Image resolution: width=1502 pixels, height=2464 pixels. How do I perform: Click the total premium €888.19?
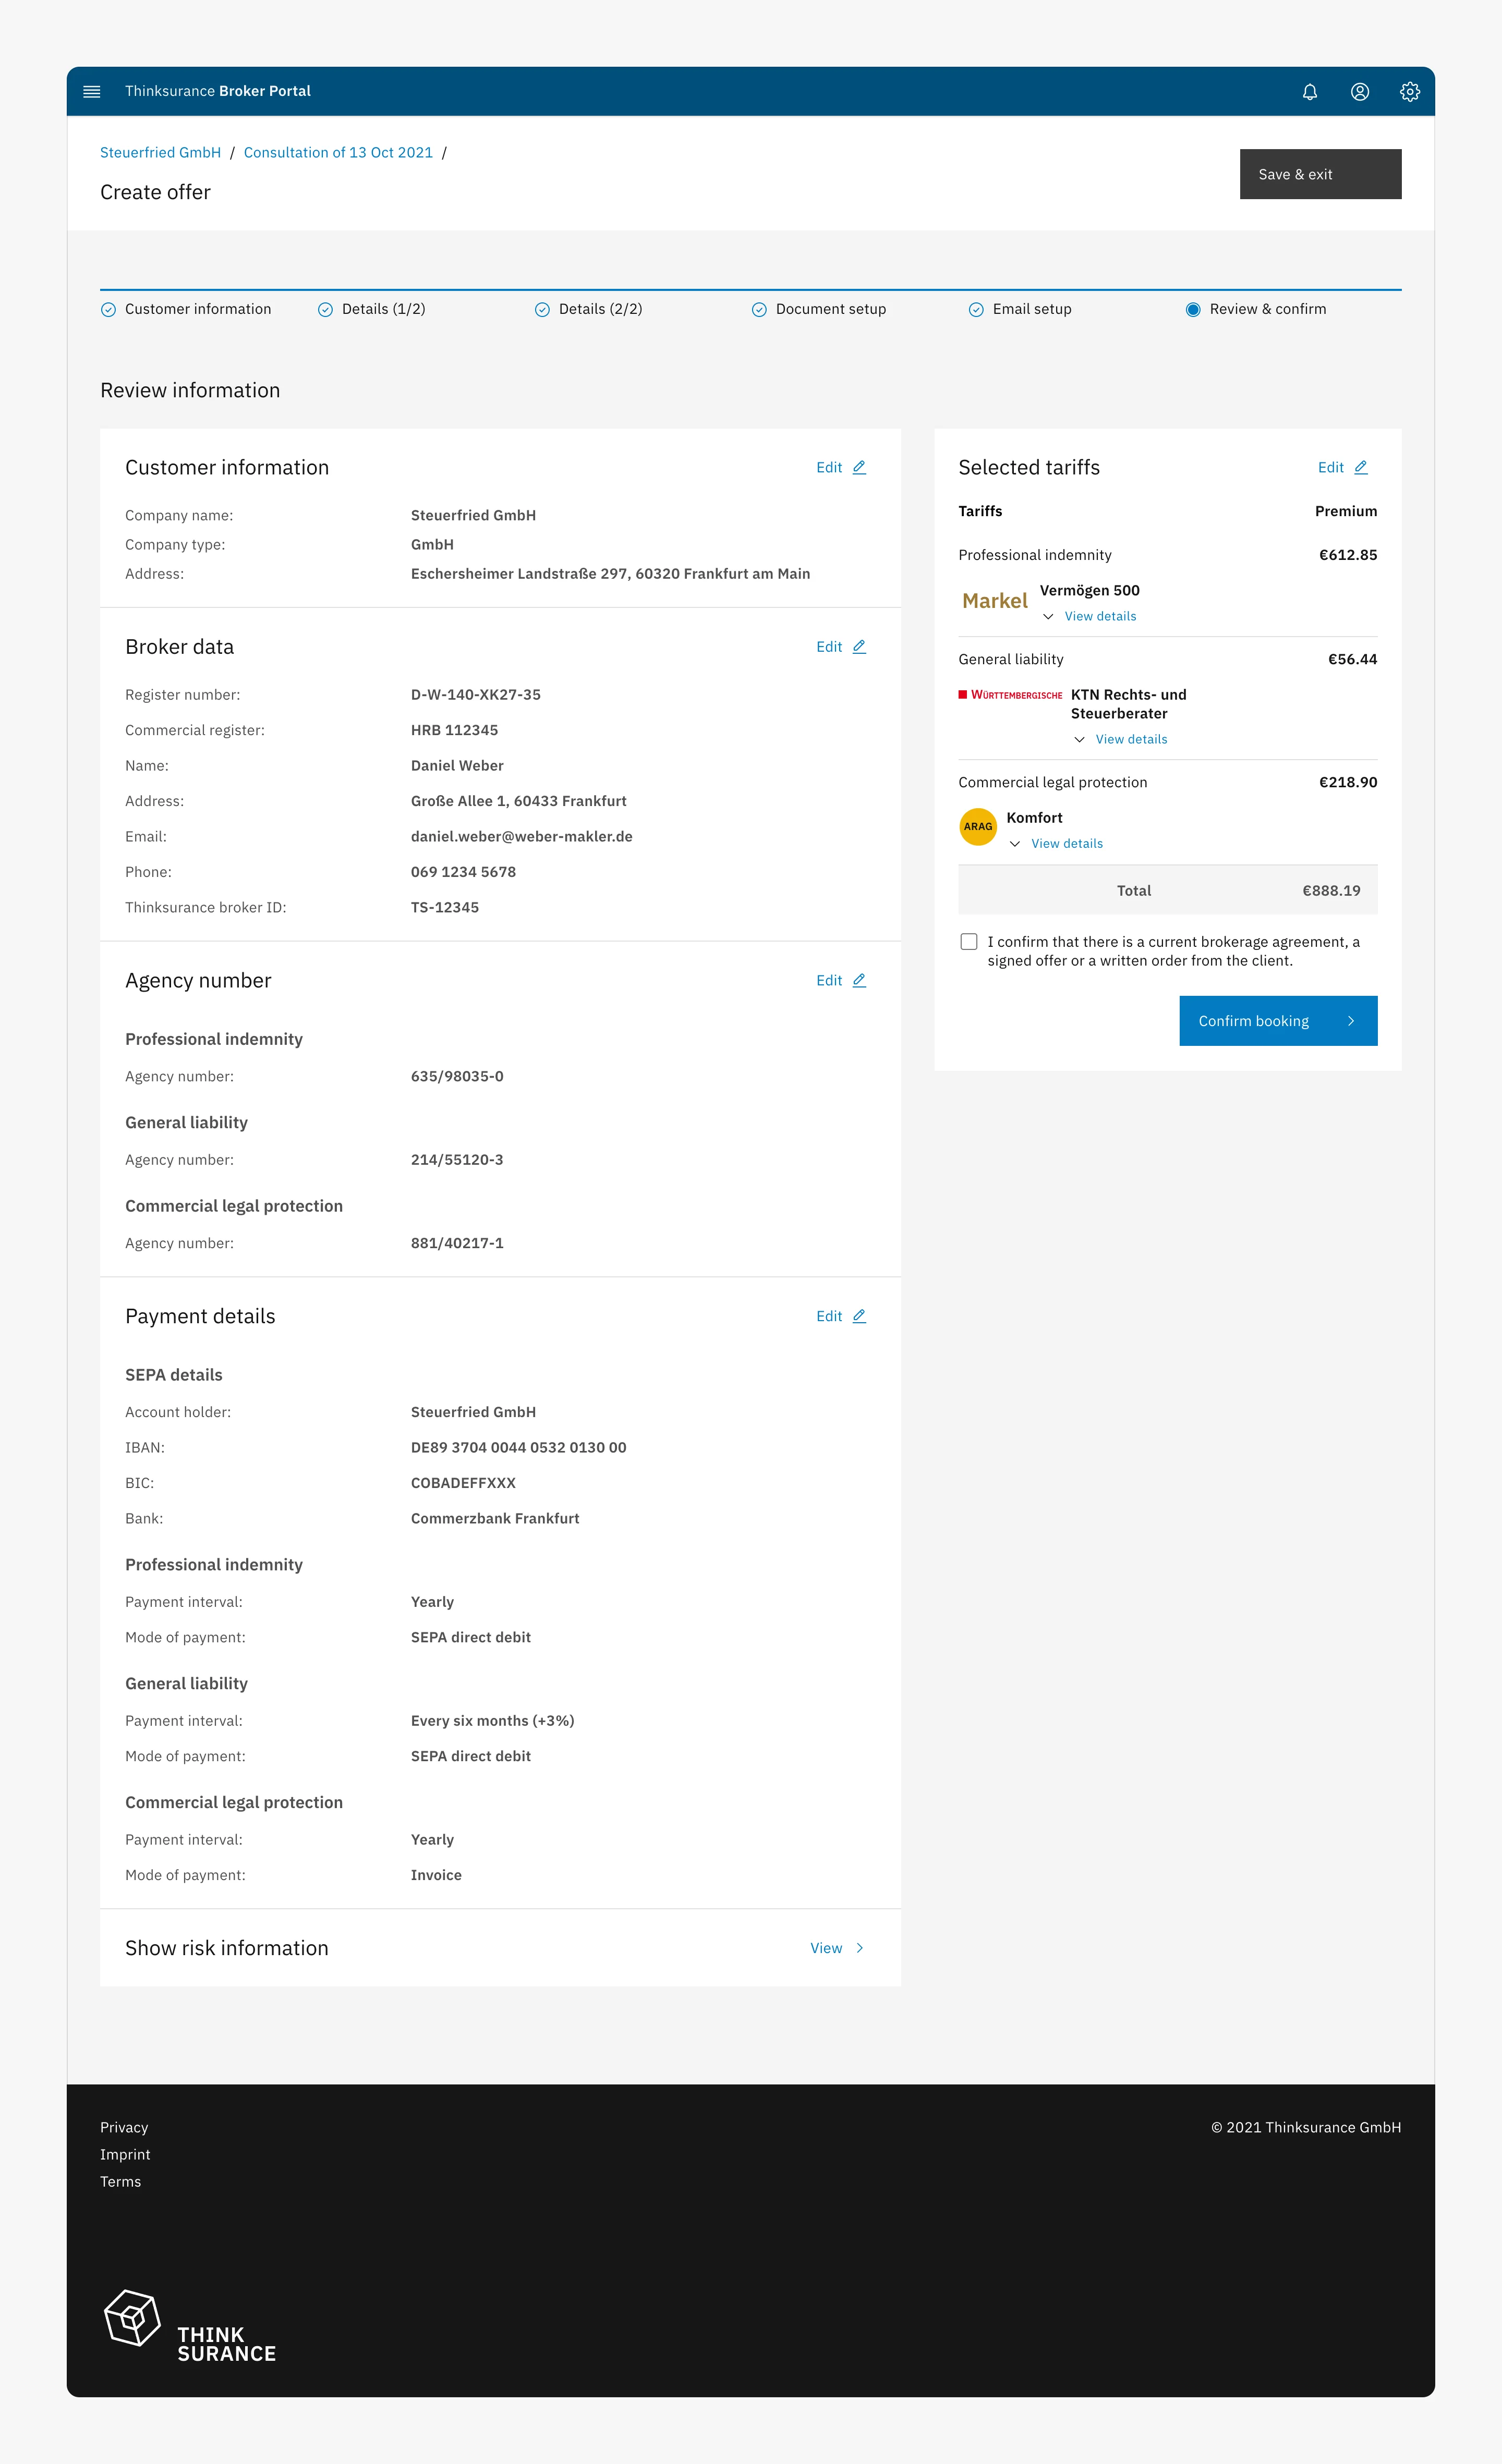pyautogui.click(x=1331, y=891)
